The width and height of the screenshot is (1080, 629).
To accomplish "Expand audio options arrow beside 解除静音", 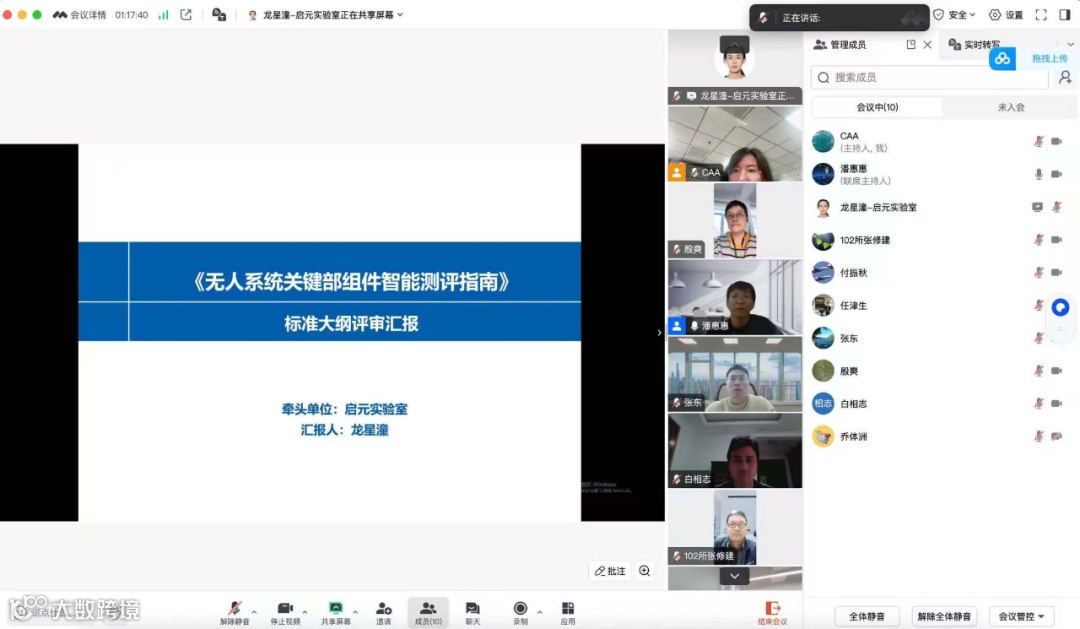I will 254,611.
